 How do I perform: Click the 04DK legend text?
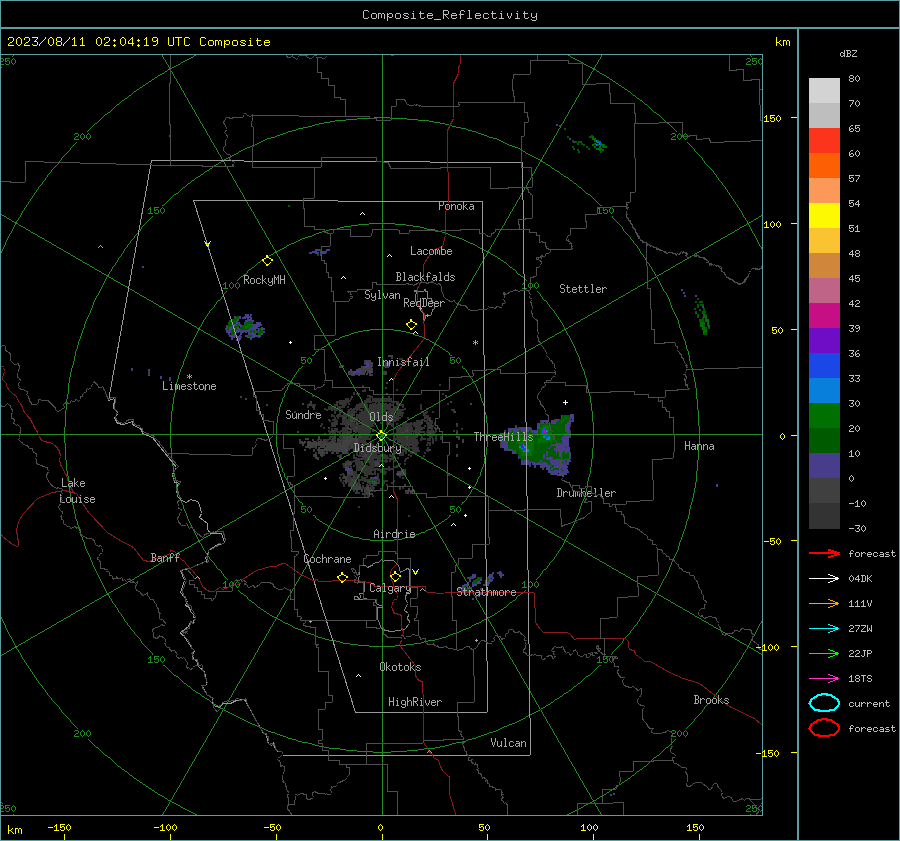click(860, 579)
